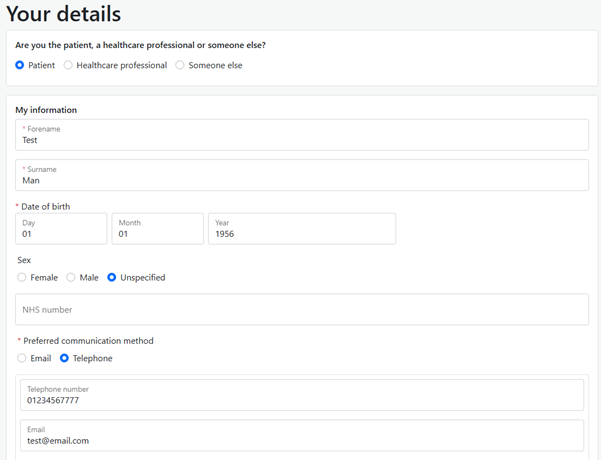Image resolution: width=601 pixels, height=460 pixels.
Task: Select the Someone else radio option
Action: pos(180,65)
